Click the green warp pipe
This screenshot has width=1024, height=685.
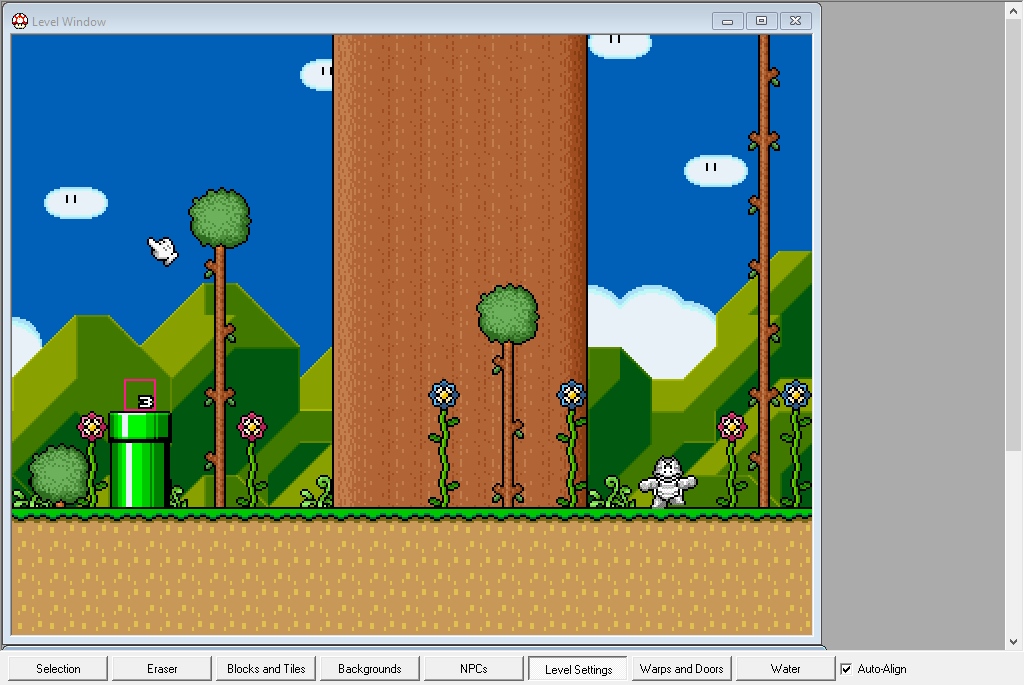[139, 460]
